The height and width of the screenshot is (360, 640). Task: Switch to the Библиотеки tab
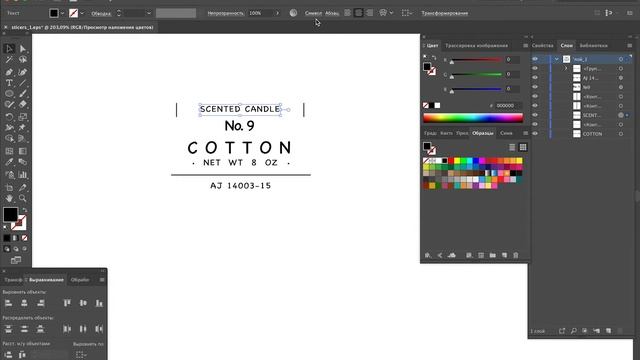pos(593,45)
